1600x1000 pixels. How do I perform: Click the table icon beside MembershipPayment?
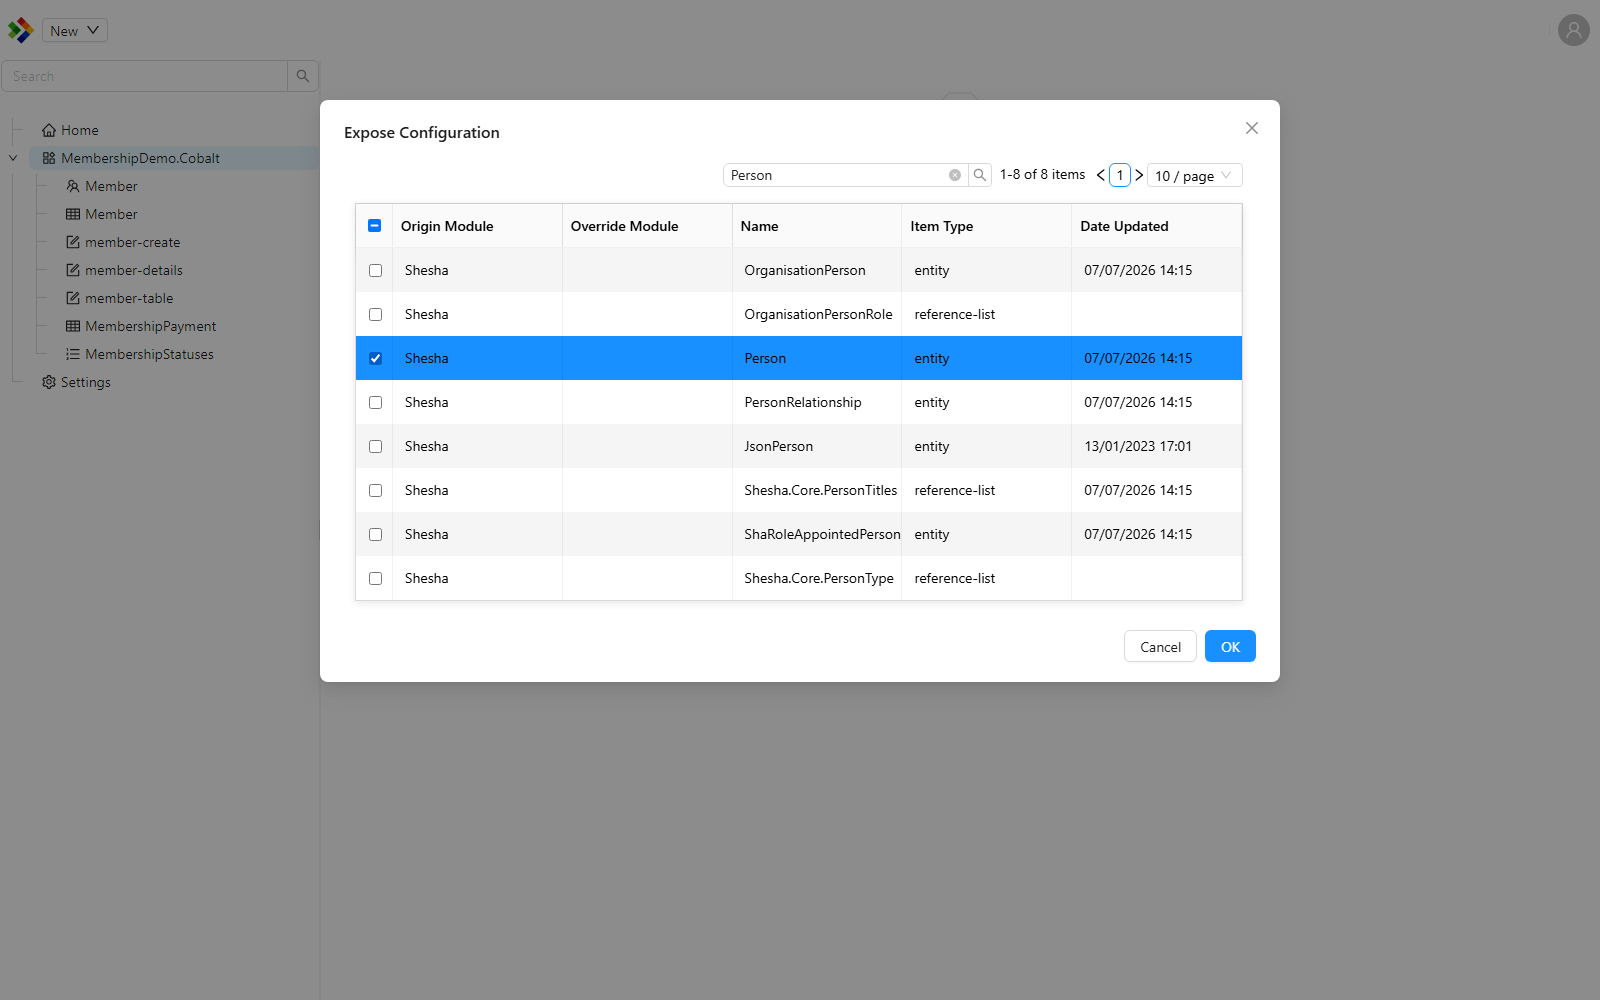[73, 326]
